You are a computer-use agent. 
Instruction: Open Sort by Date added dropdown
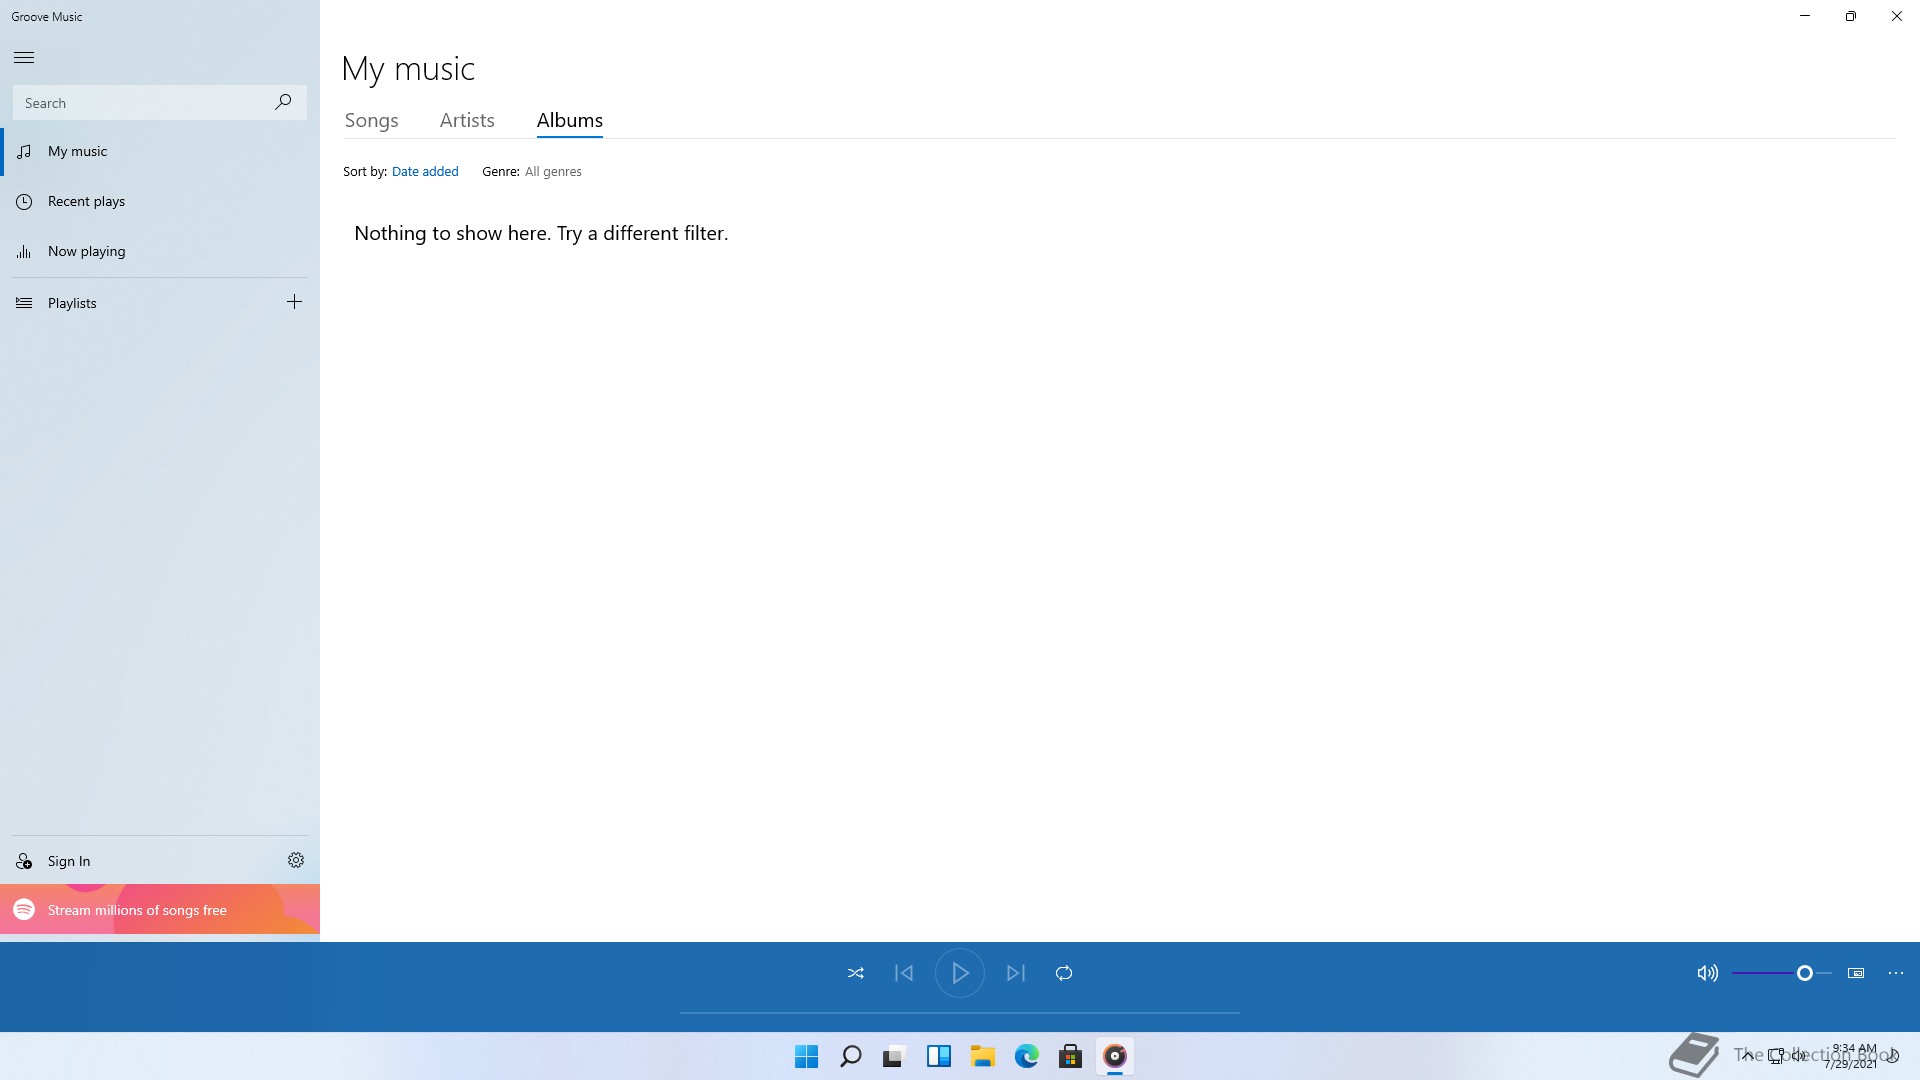point(425,172)
